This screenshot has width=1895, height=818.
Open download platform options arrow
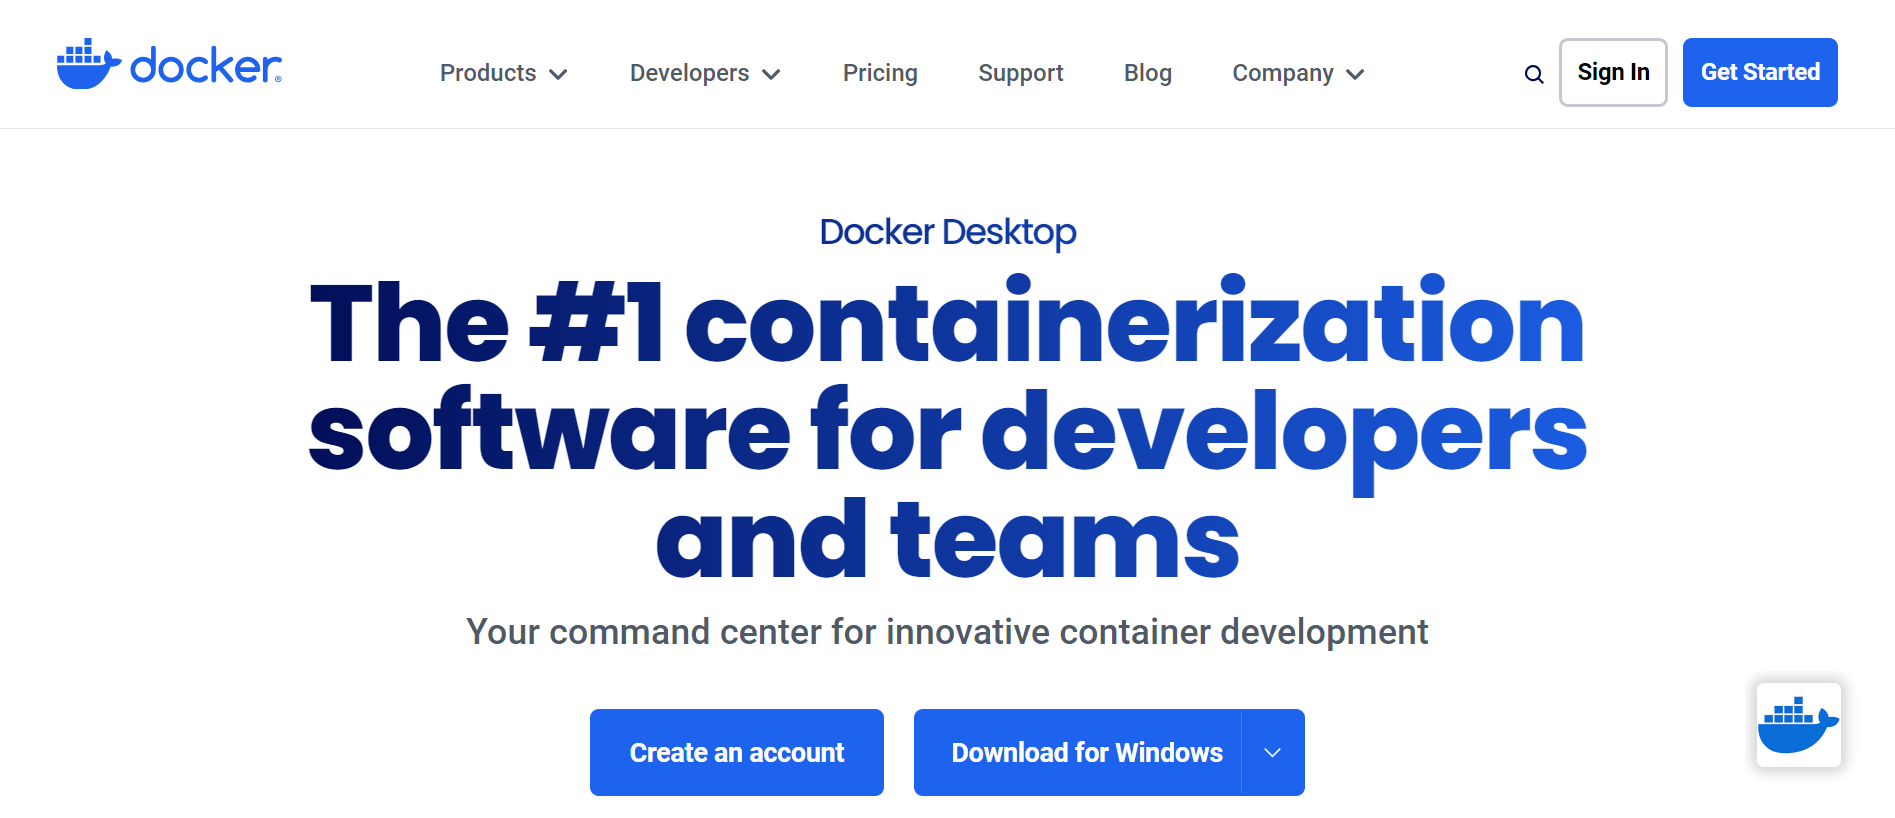click(x=1273, y=753)
